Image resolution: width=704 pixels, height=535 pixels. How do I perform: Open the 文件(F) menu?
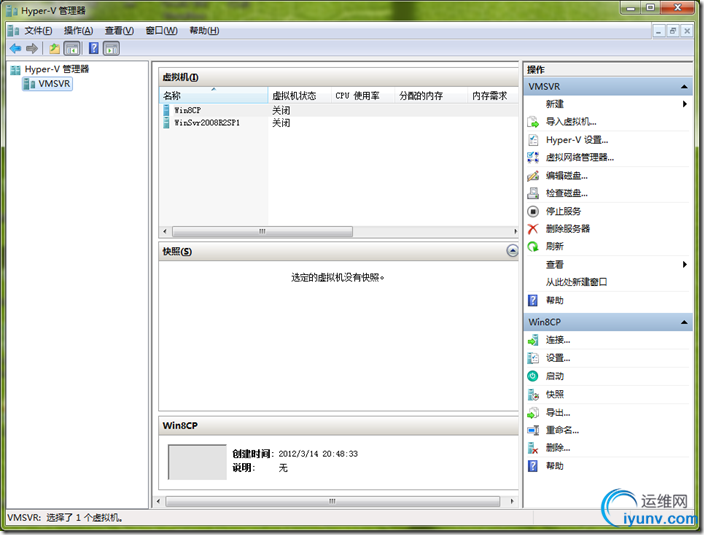(x=38, y=31)
